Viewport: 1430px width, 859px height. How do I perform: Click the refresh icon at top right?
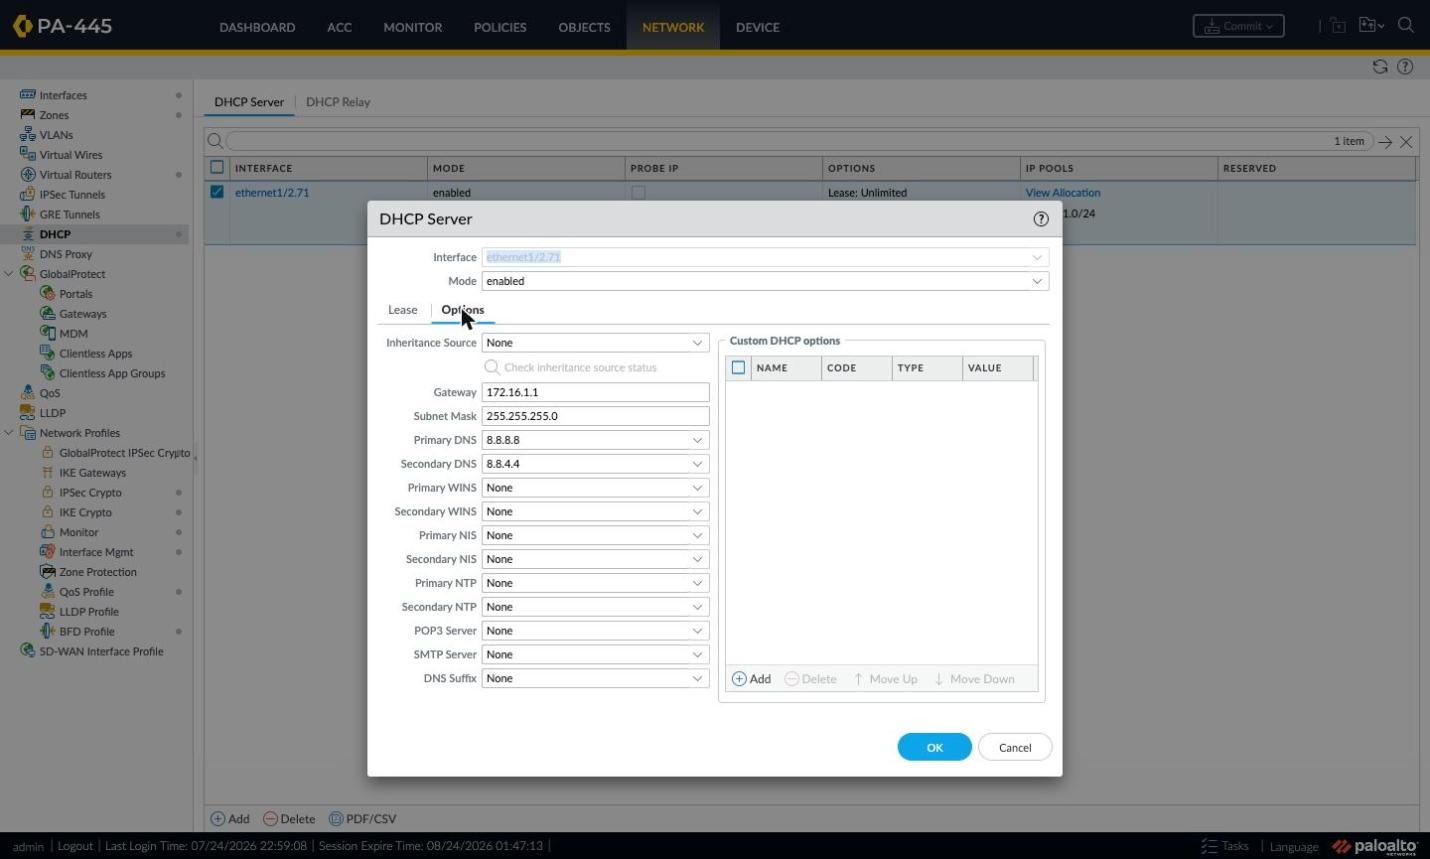[1380, 66]
